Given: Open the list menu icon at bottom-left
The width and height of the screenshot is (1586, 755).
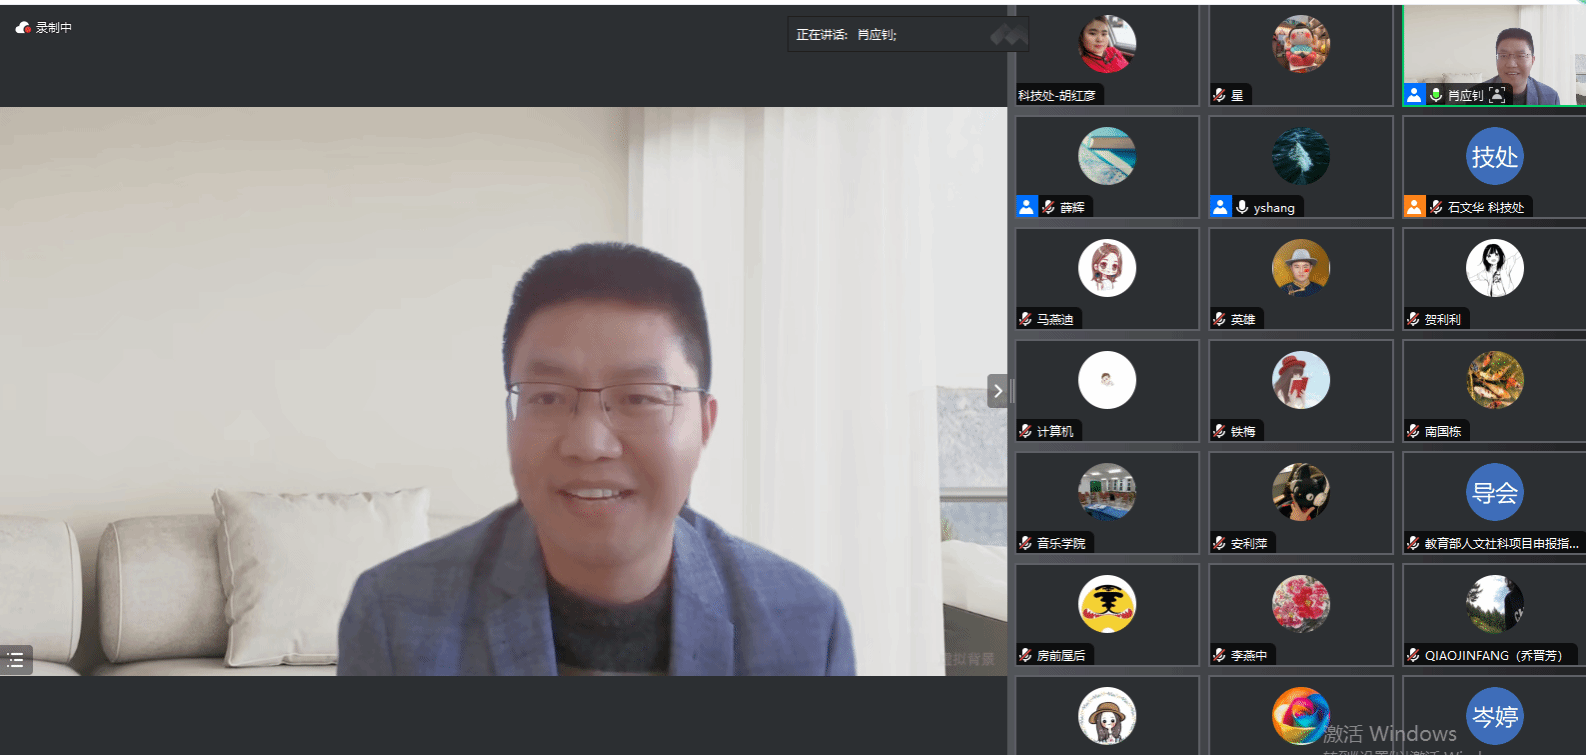Looking at the screenshot, I should [x=16, y=660].
